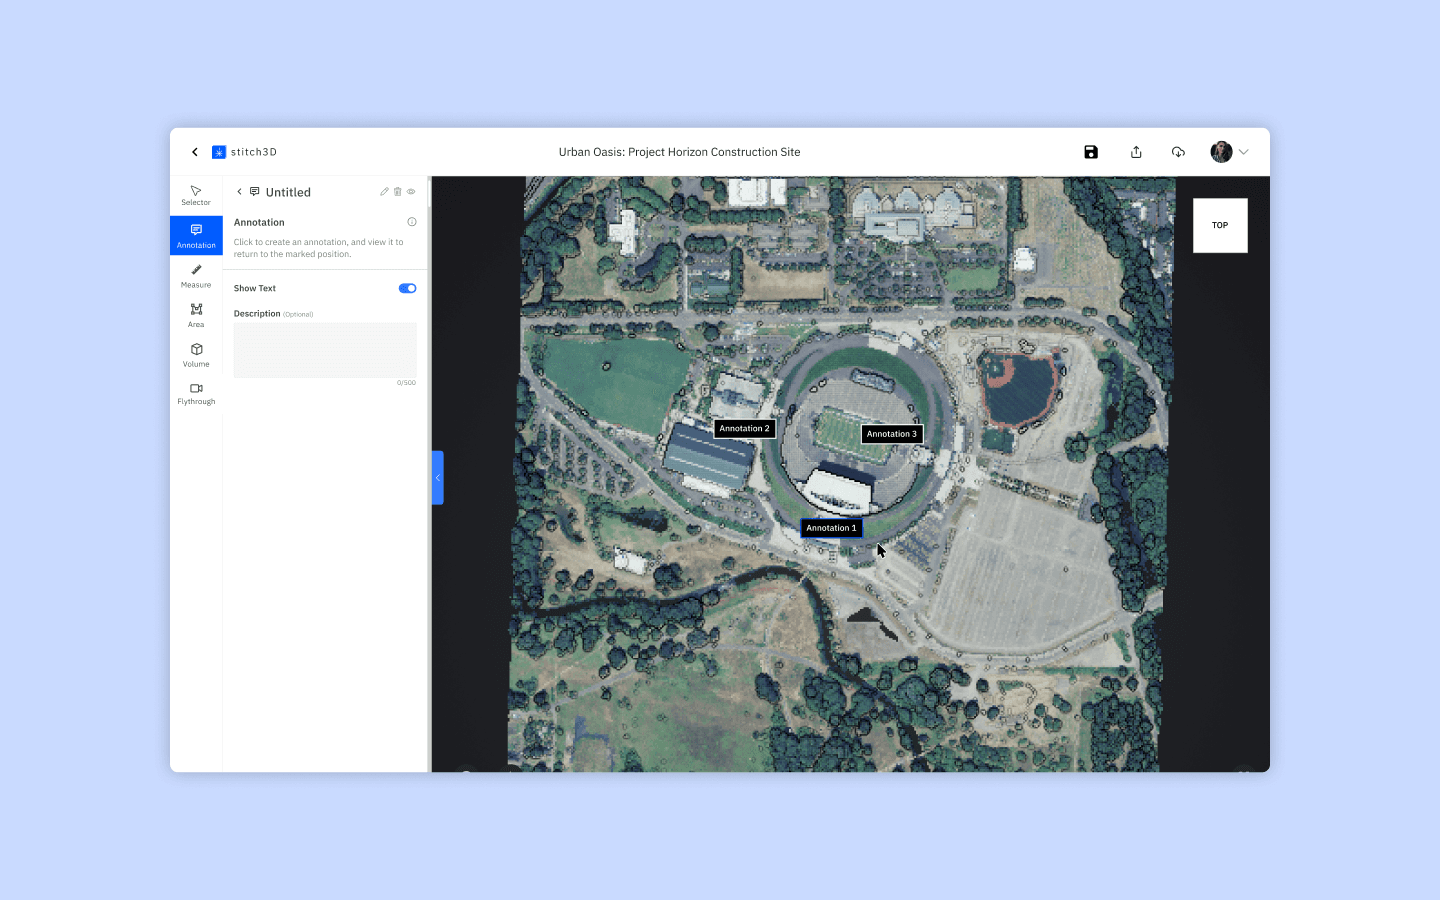Select the Annotation tool in sidebar
The width and height of the screenshot is (1440, 900).
click(x=196, y=236)
